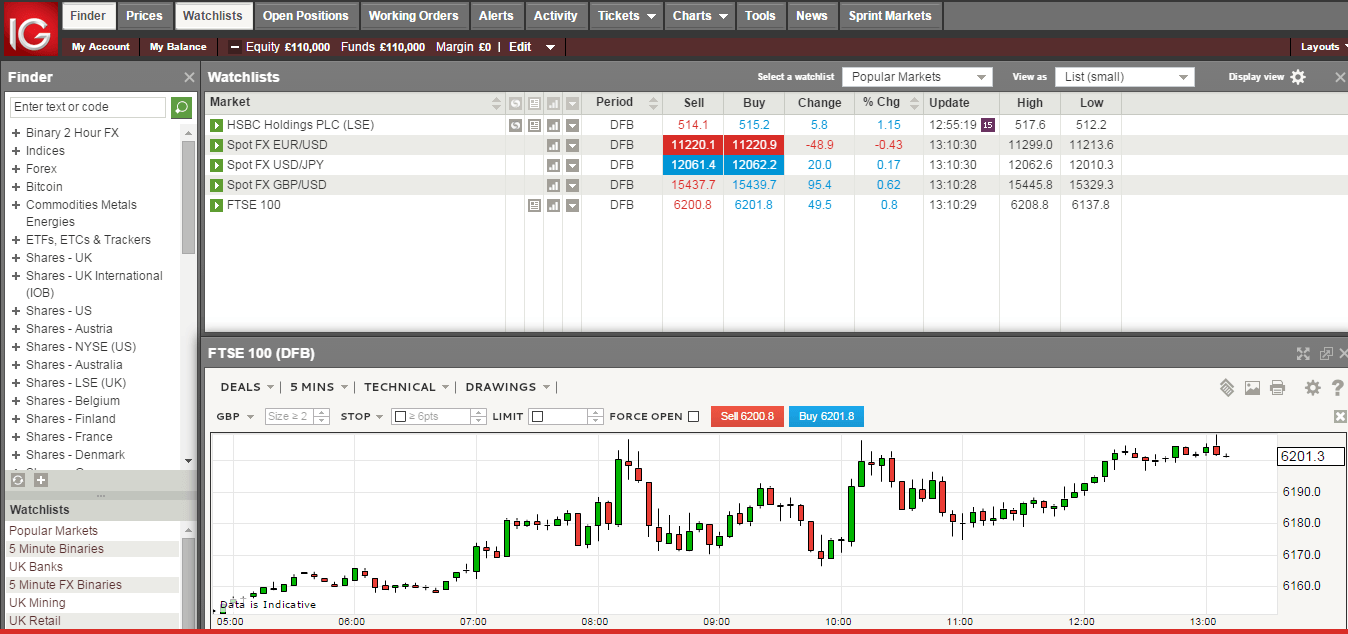This screenshot has height=634, width=1348.
Task: Pop out the FTSE 100 chart window
Action: coord(1326,354)
